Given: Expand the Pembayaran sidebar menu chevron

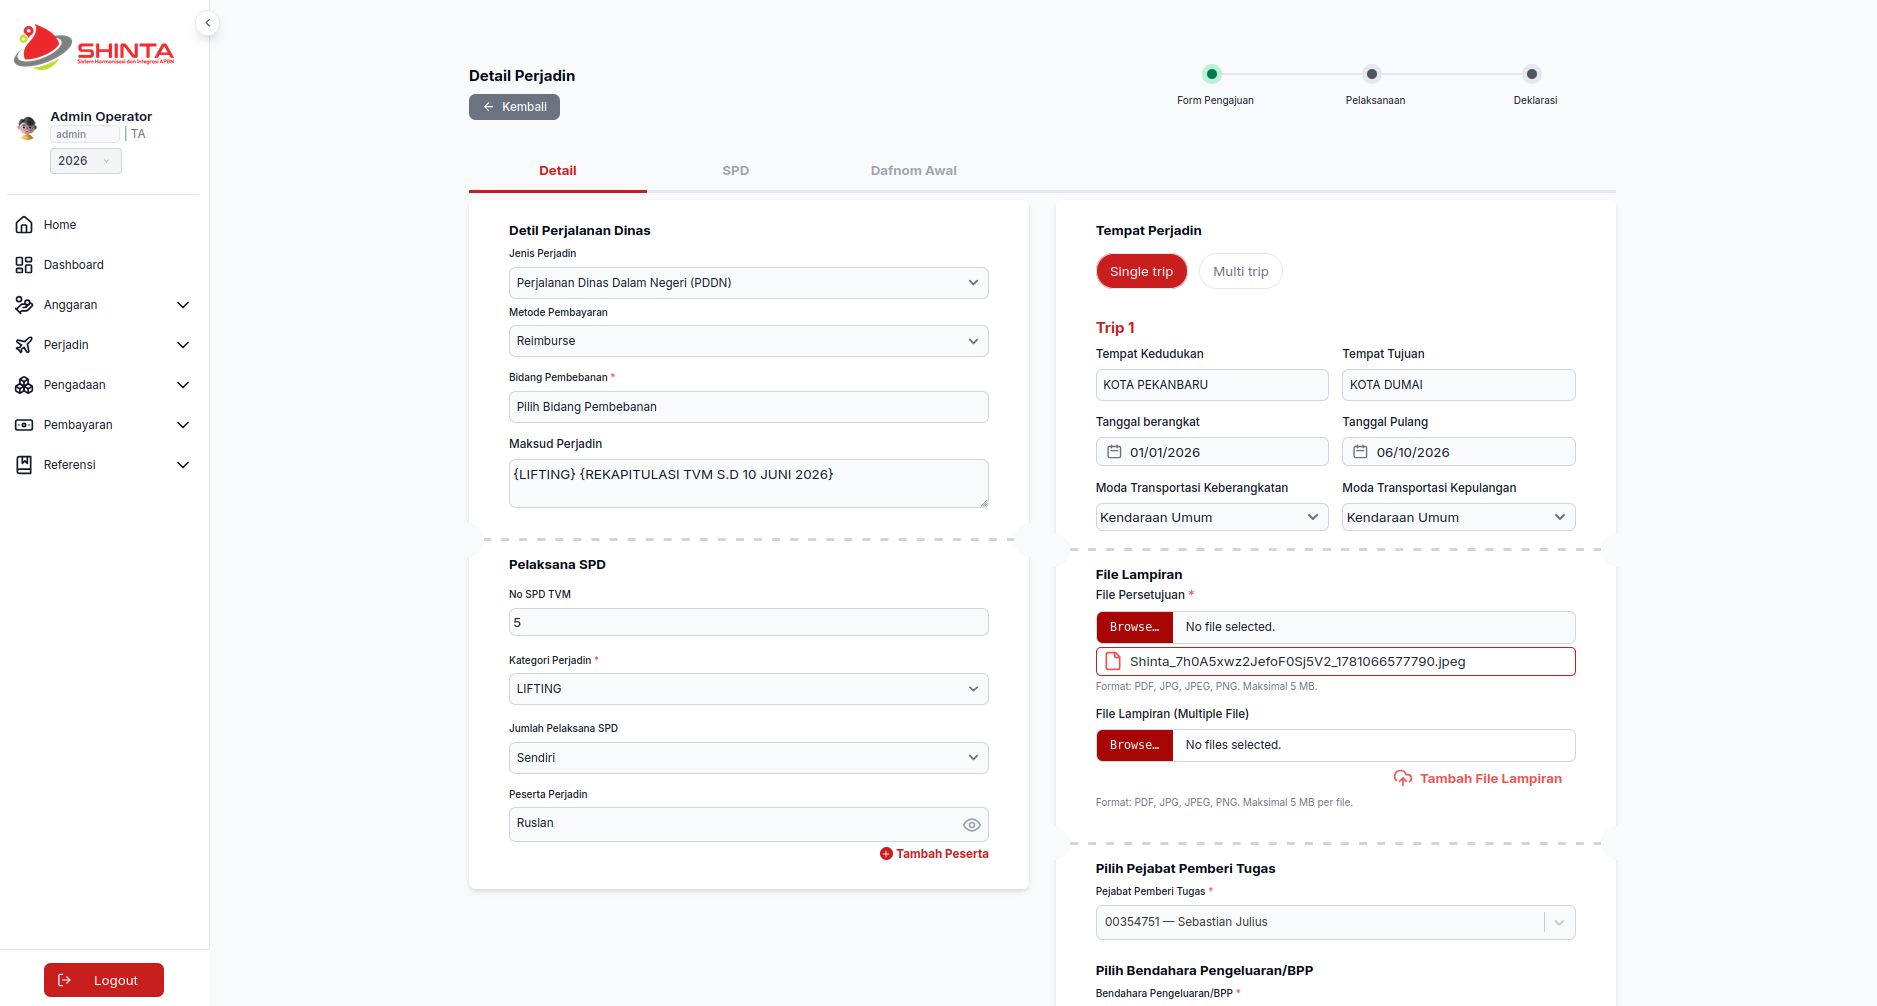Looking at the screenshot, I should 183,425.
